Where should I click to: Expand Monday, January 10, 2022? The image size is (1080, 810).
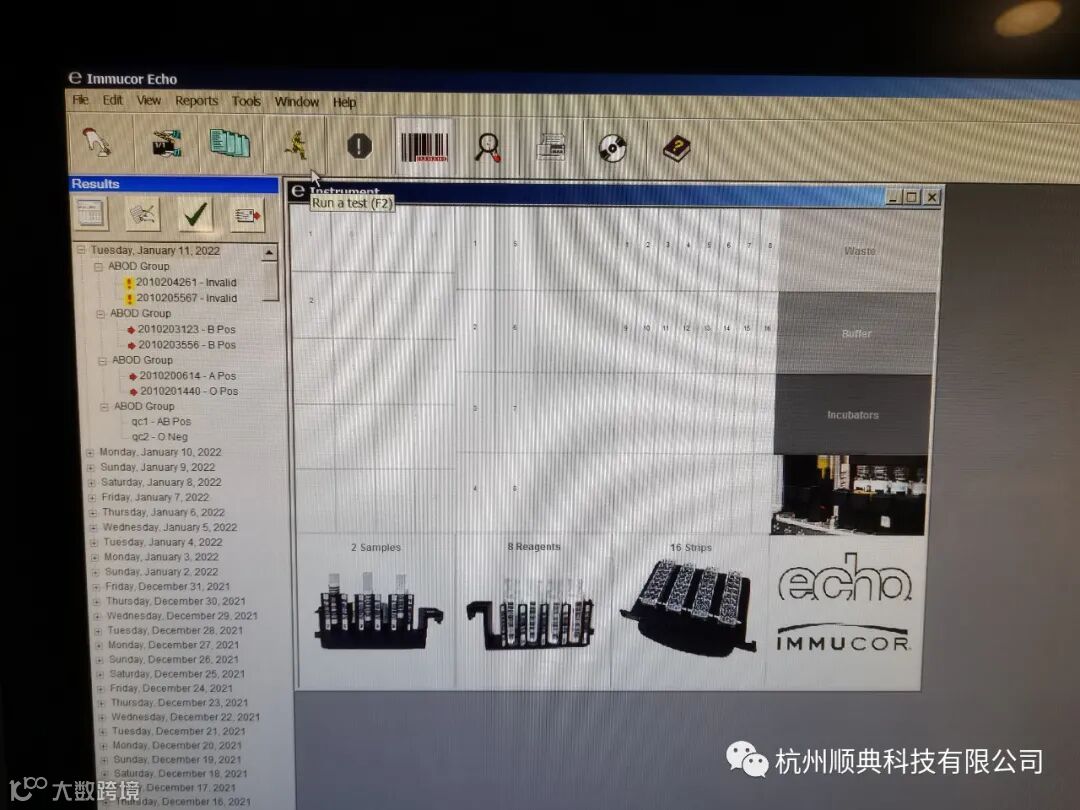90,453
